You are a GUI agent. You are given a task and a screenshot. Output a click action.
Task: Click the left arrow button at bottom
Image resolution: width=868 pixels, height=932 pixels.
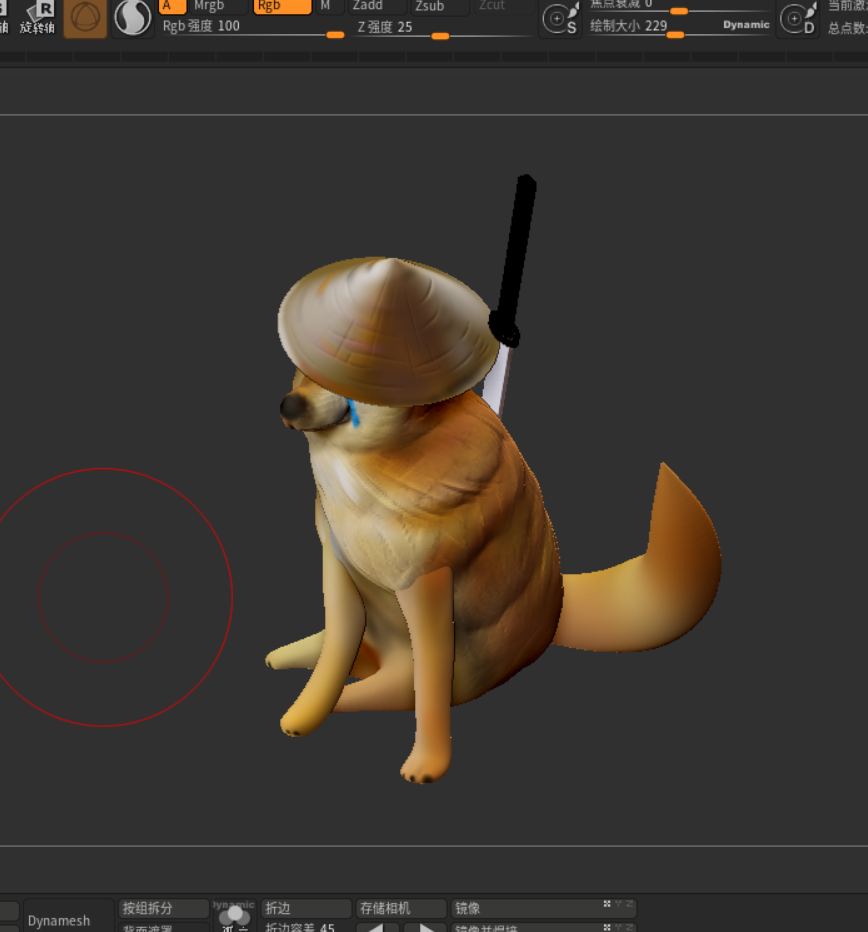click(x=371, y=927)
